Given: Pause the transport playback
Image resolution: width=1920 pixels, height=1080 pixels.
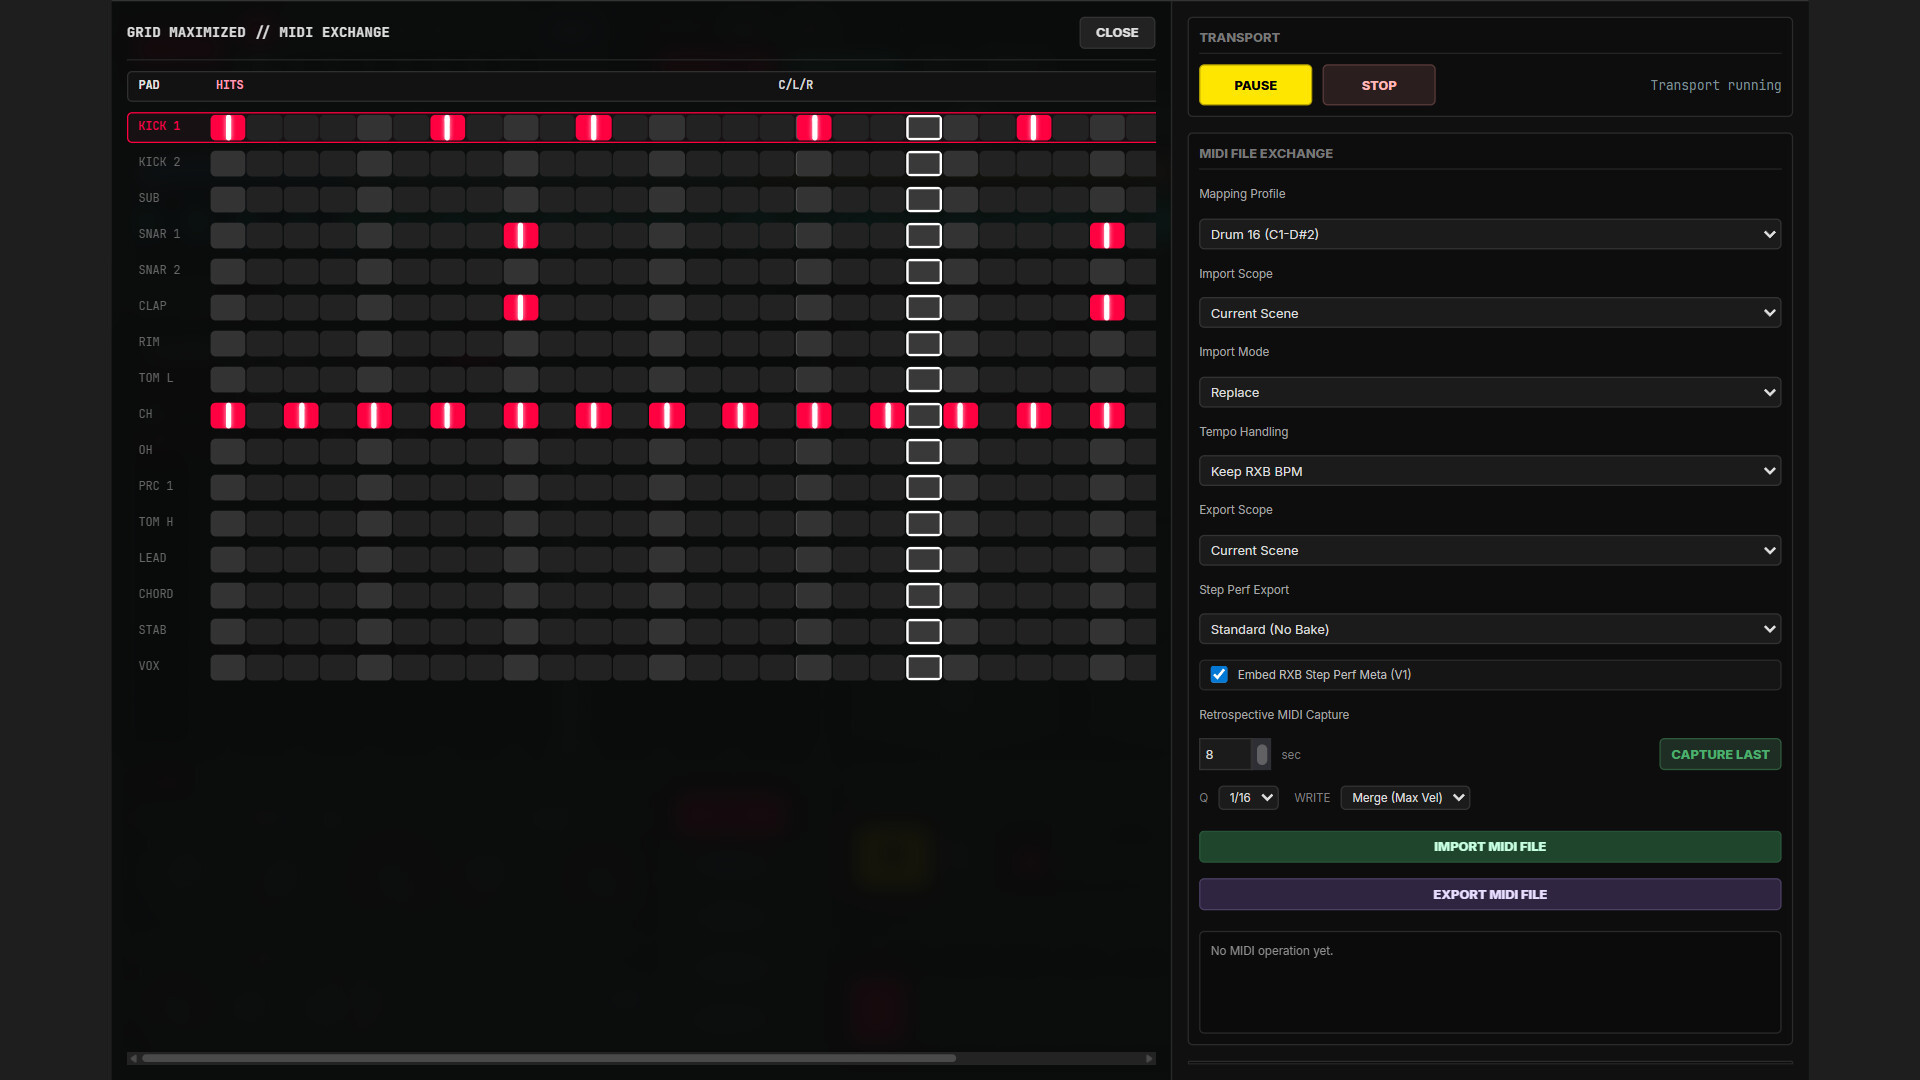Looking at the screenshot, I should click(1255, 85).
